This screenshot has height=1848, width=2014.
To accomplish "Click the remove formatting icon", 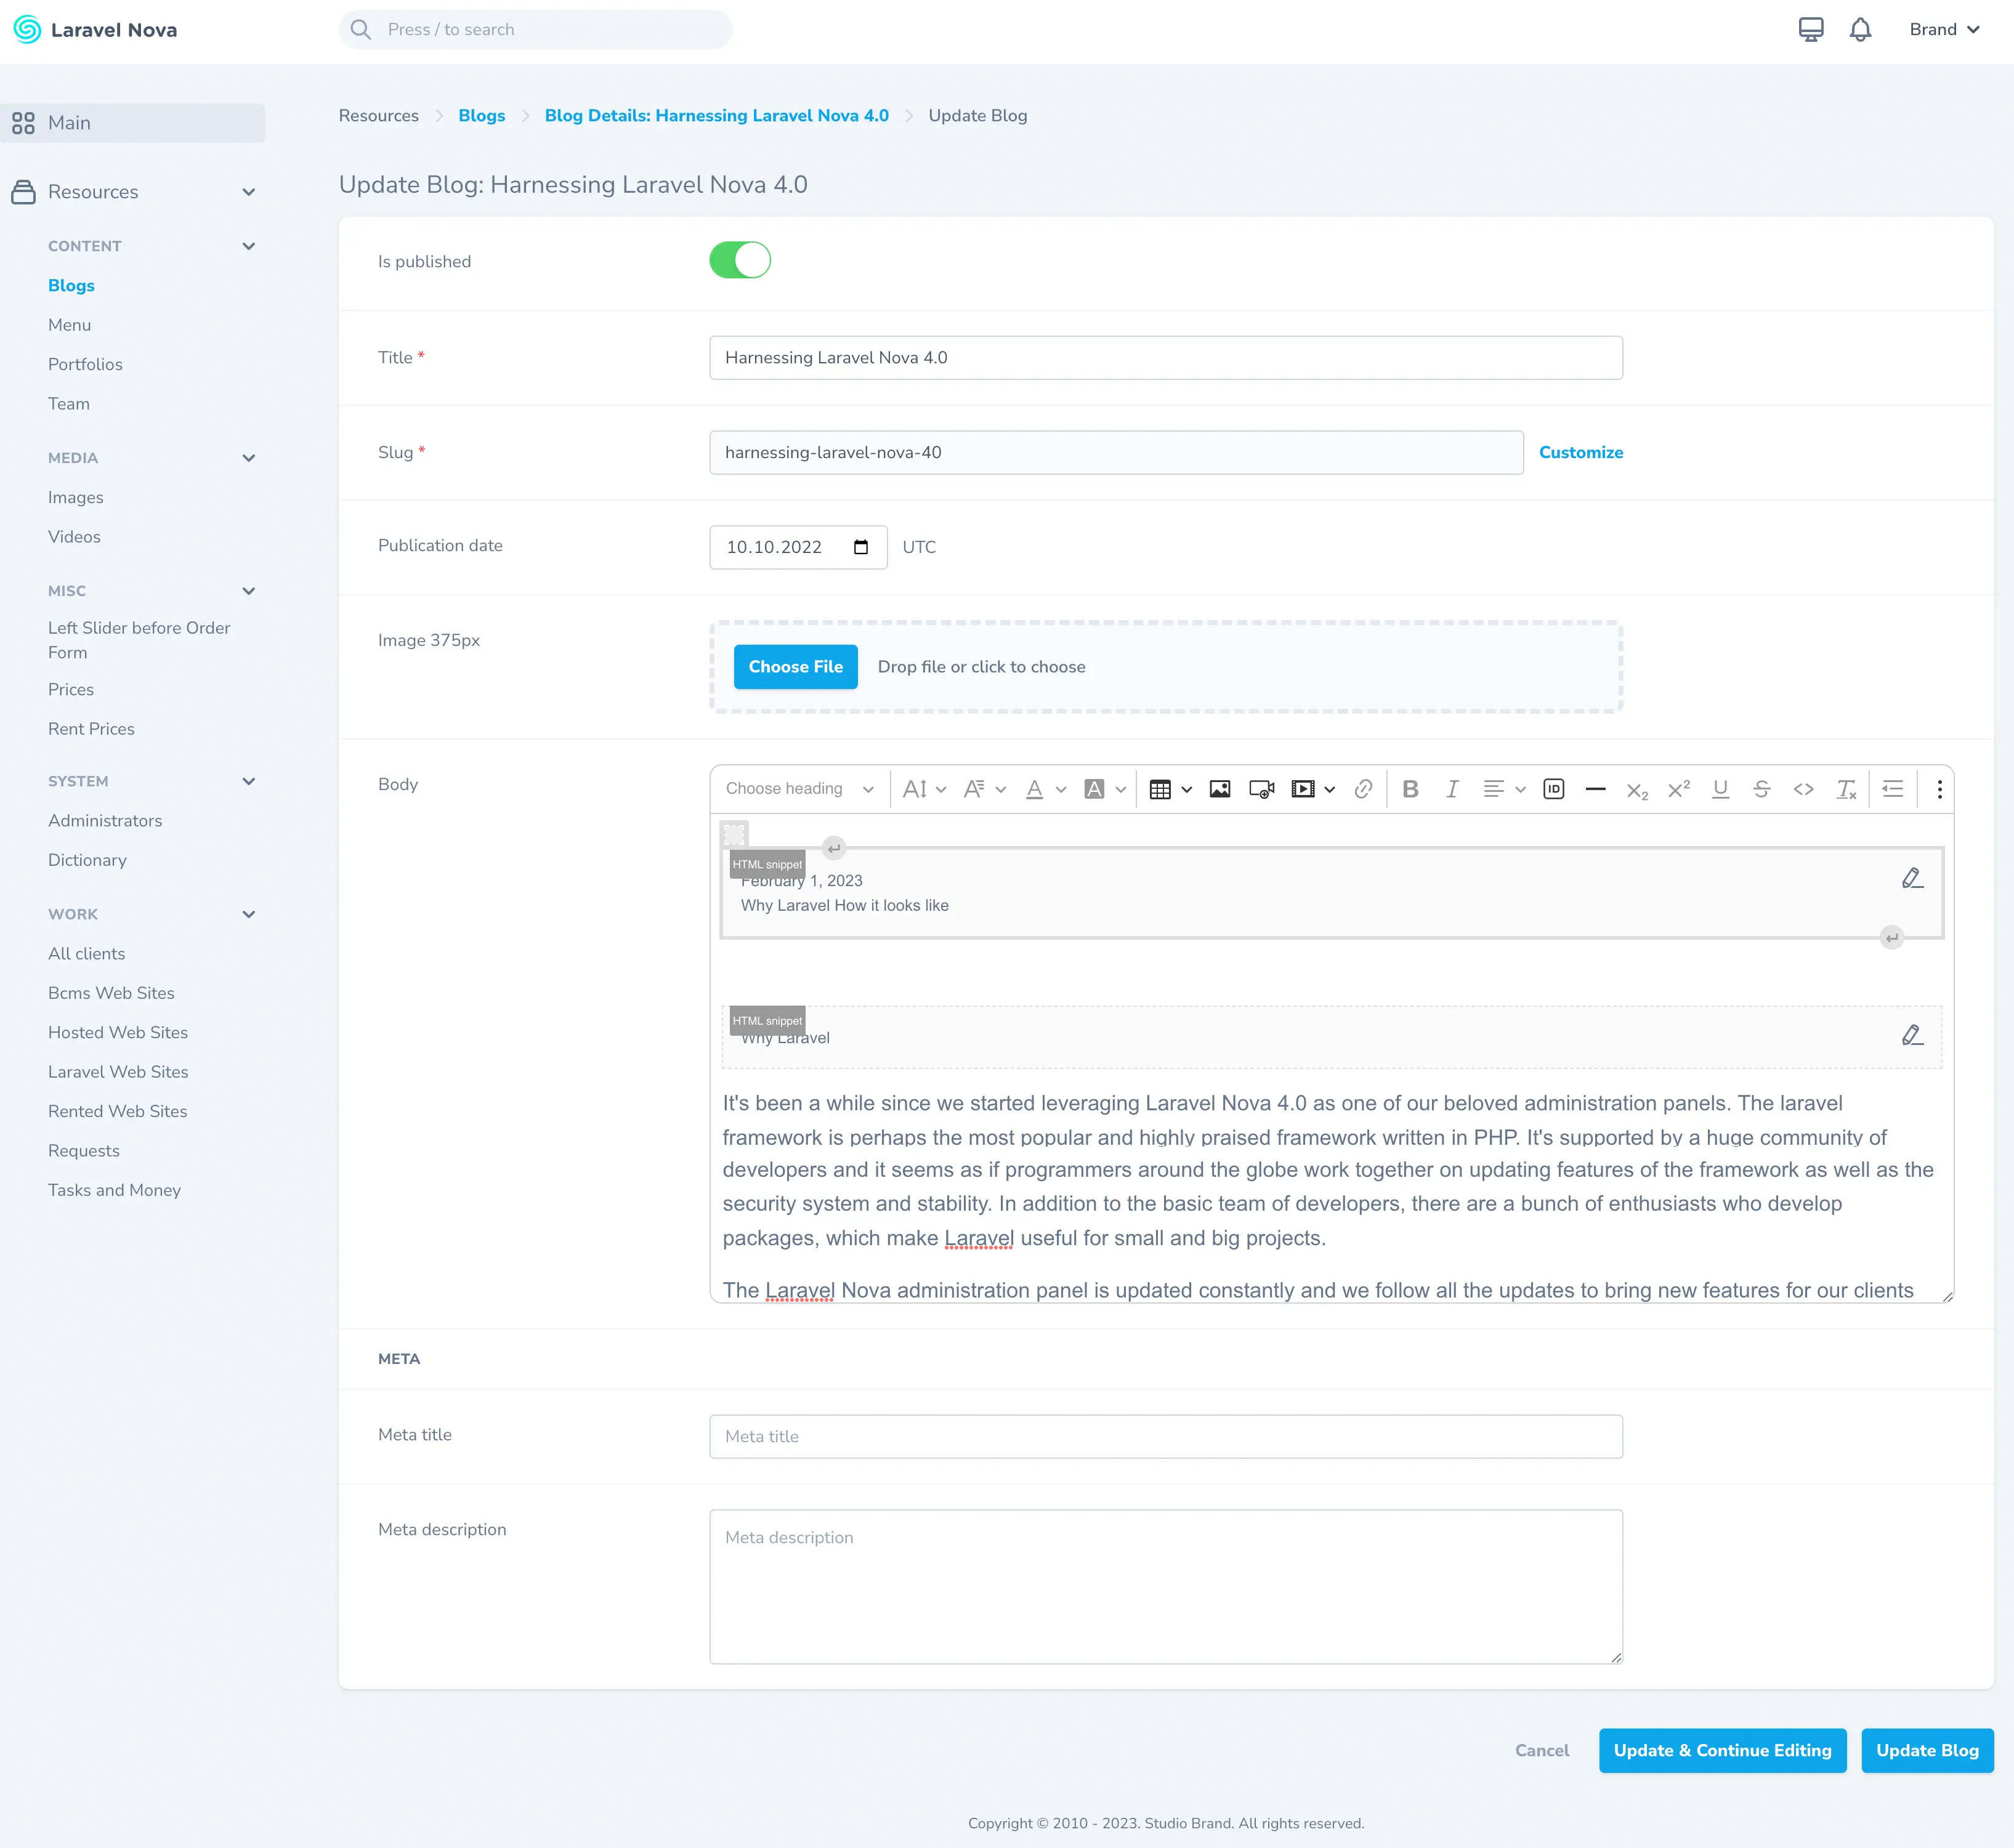I will click(1846, 789).
